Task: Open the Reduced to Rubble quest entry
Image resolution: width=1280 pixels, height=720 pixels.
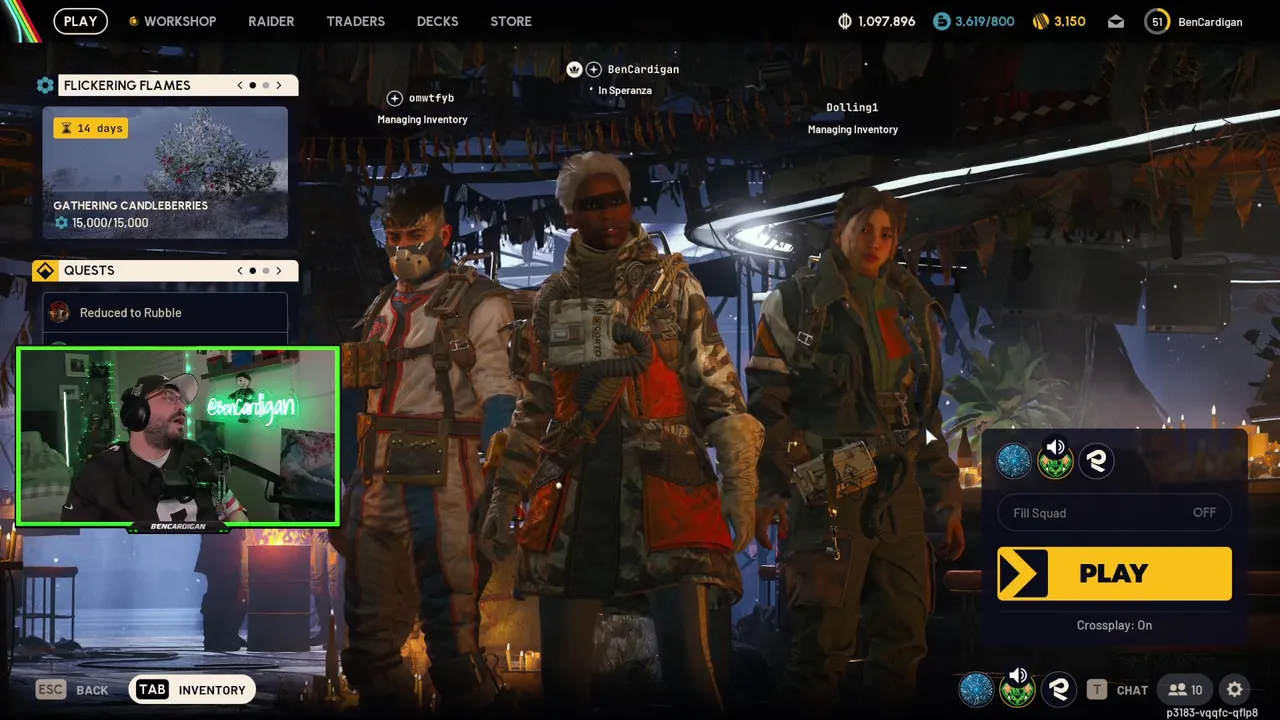Action: 165,313
